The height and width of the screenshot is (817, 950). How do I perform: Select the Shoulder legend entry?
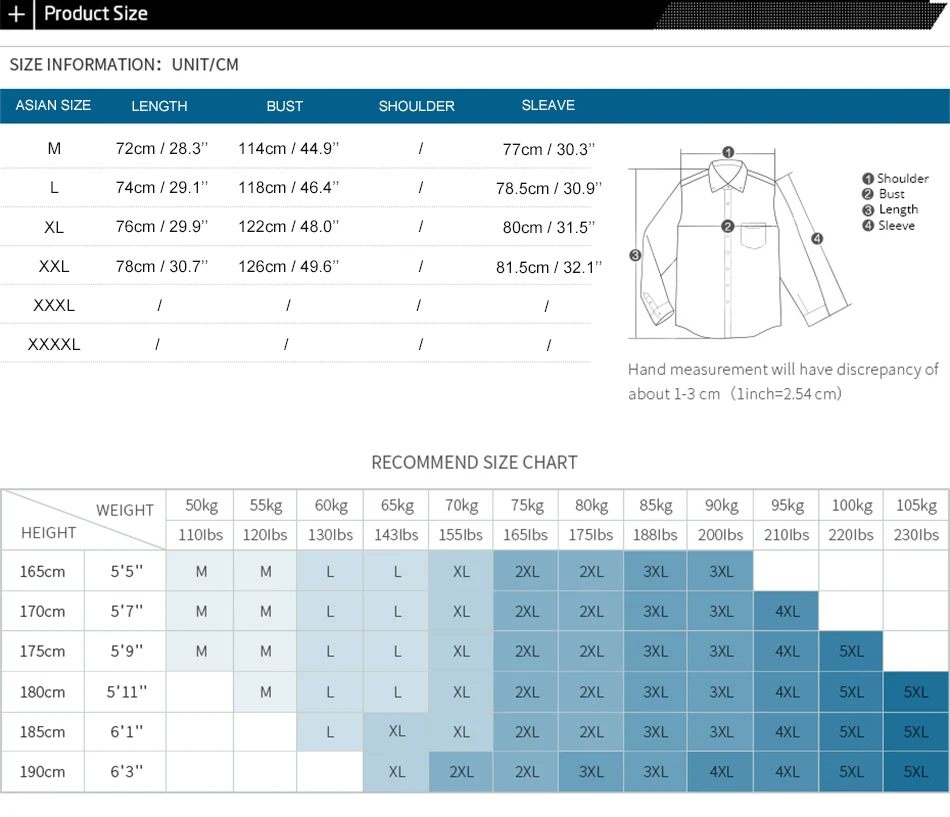pos(895,178)
